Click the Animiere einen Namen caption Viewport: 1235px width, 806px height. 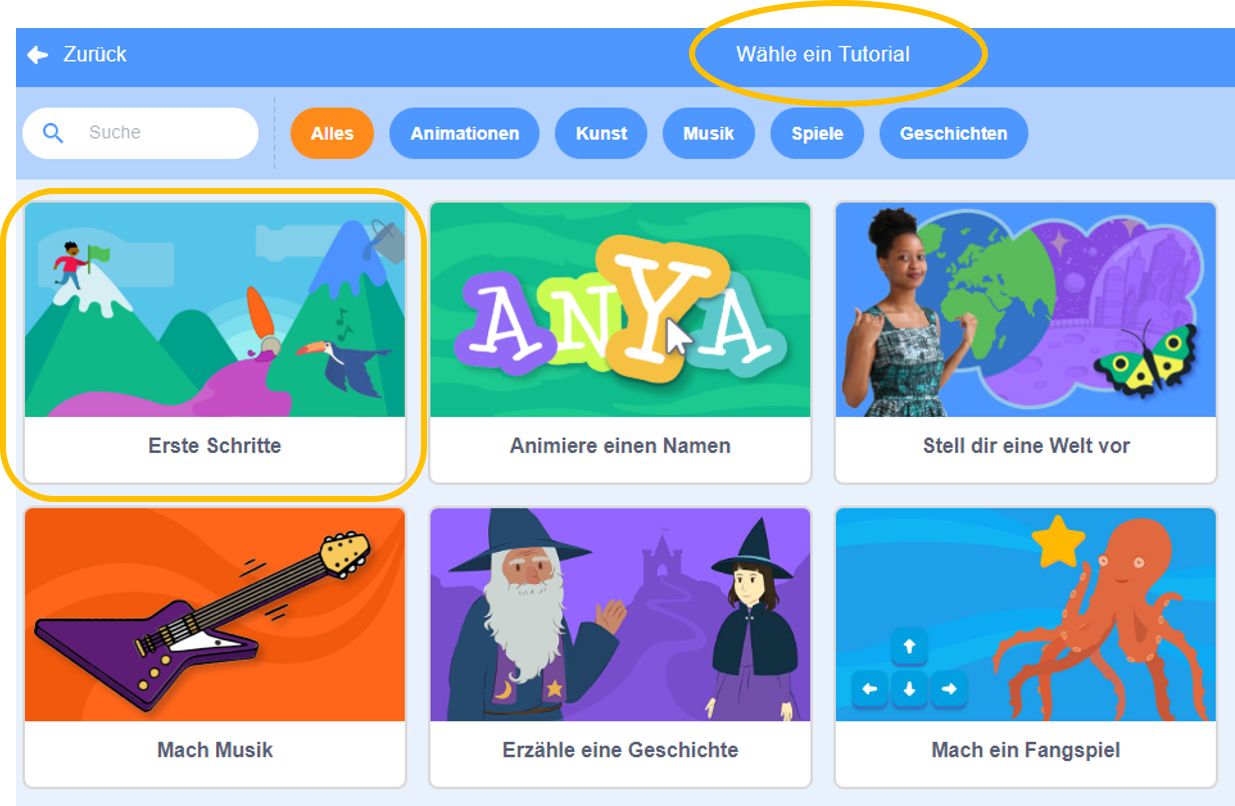pyautogui.click(x=620, y=446)
